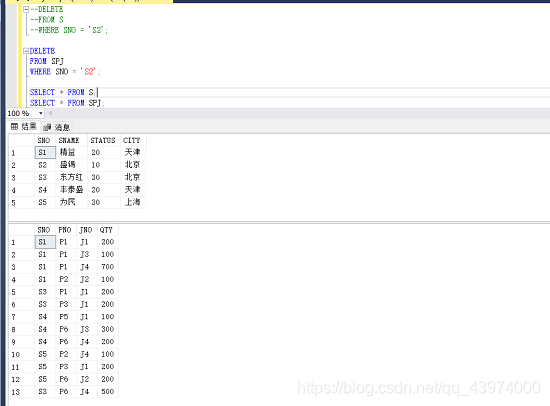Collapse the commented DELETE code block
Image resolution: width=550 pixels, height=406 pixels.
26,9
